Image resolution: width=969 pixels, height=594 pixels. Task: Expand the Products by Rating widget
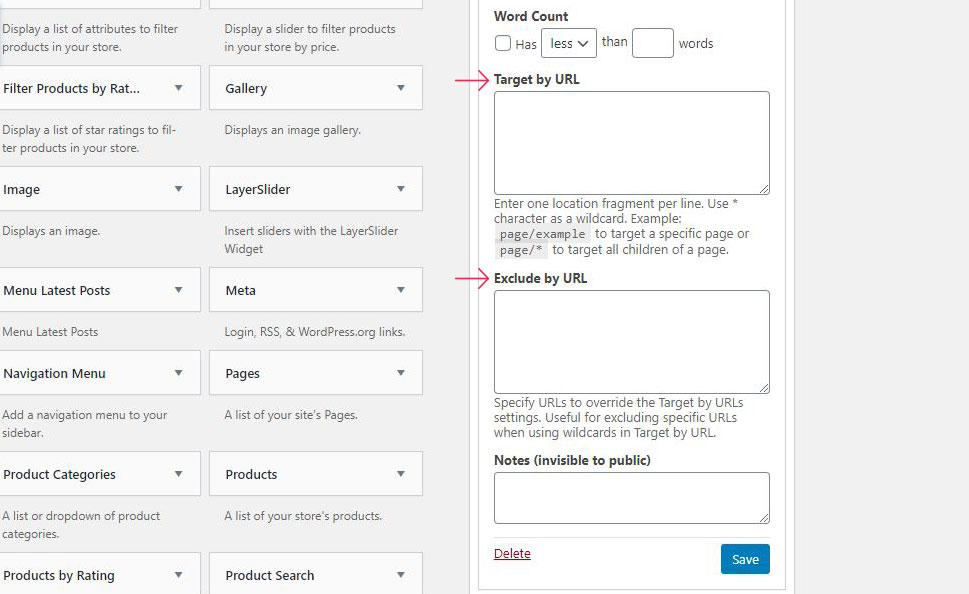coord(179,575)
